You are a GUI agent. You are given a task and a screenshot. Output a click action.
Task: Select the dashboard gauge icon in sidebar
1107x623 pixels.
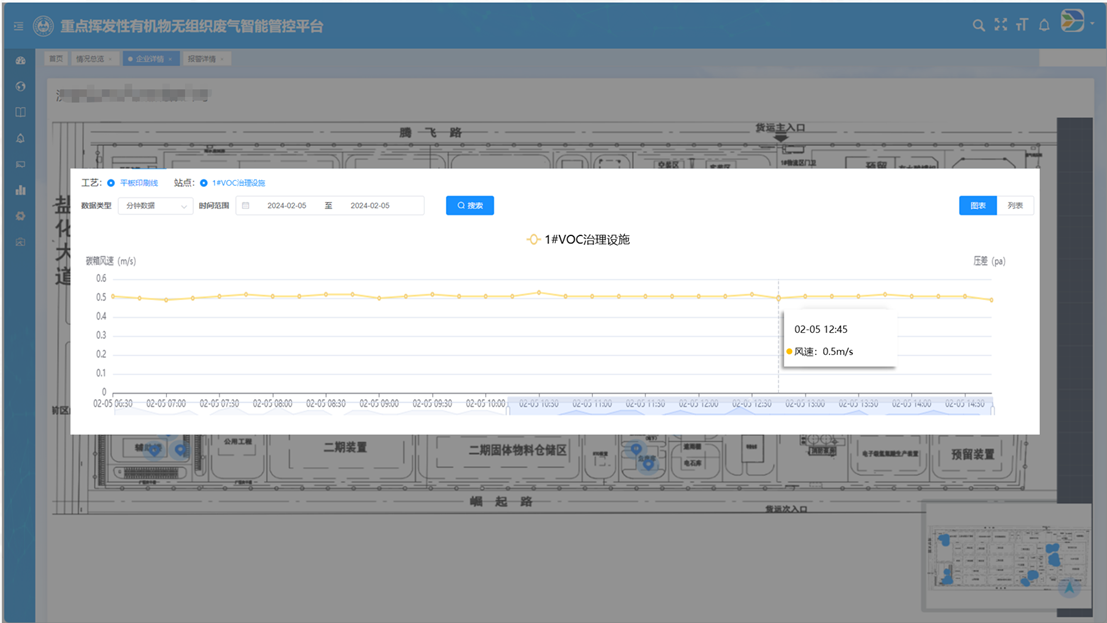pyautogui.click(x=20, y=61)
